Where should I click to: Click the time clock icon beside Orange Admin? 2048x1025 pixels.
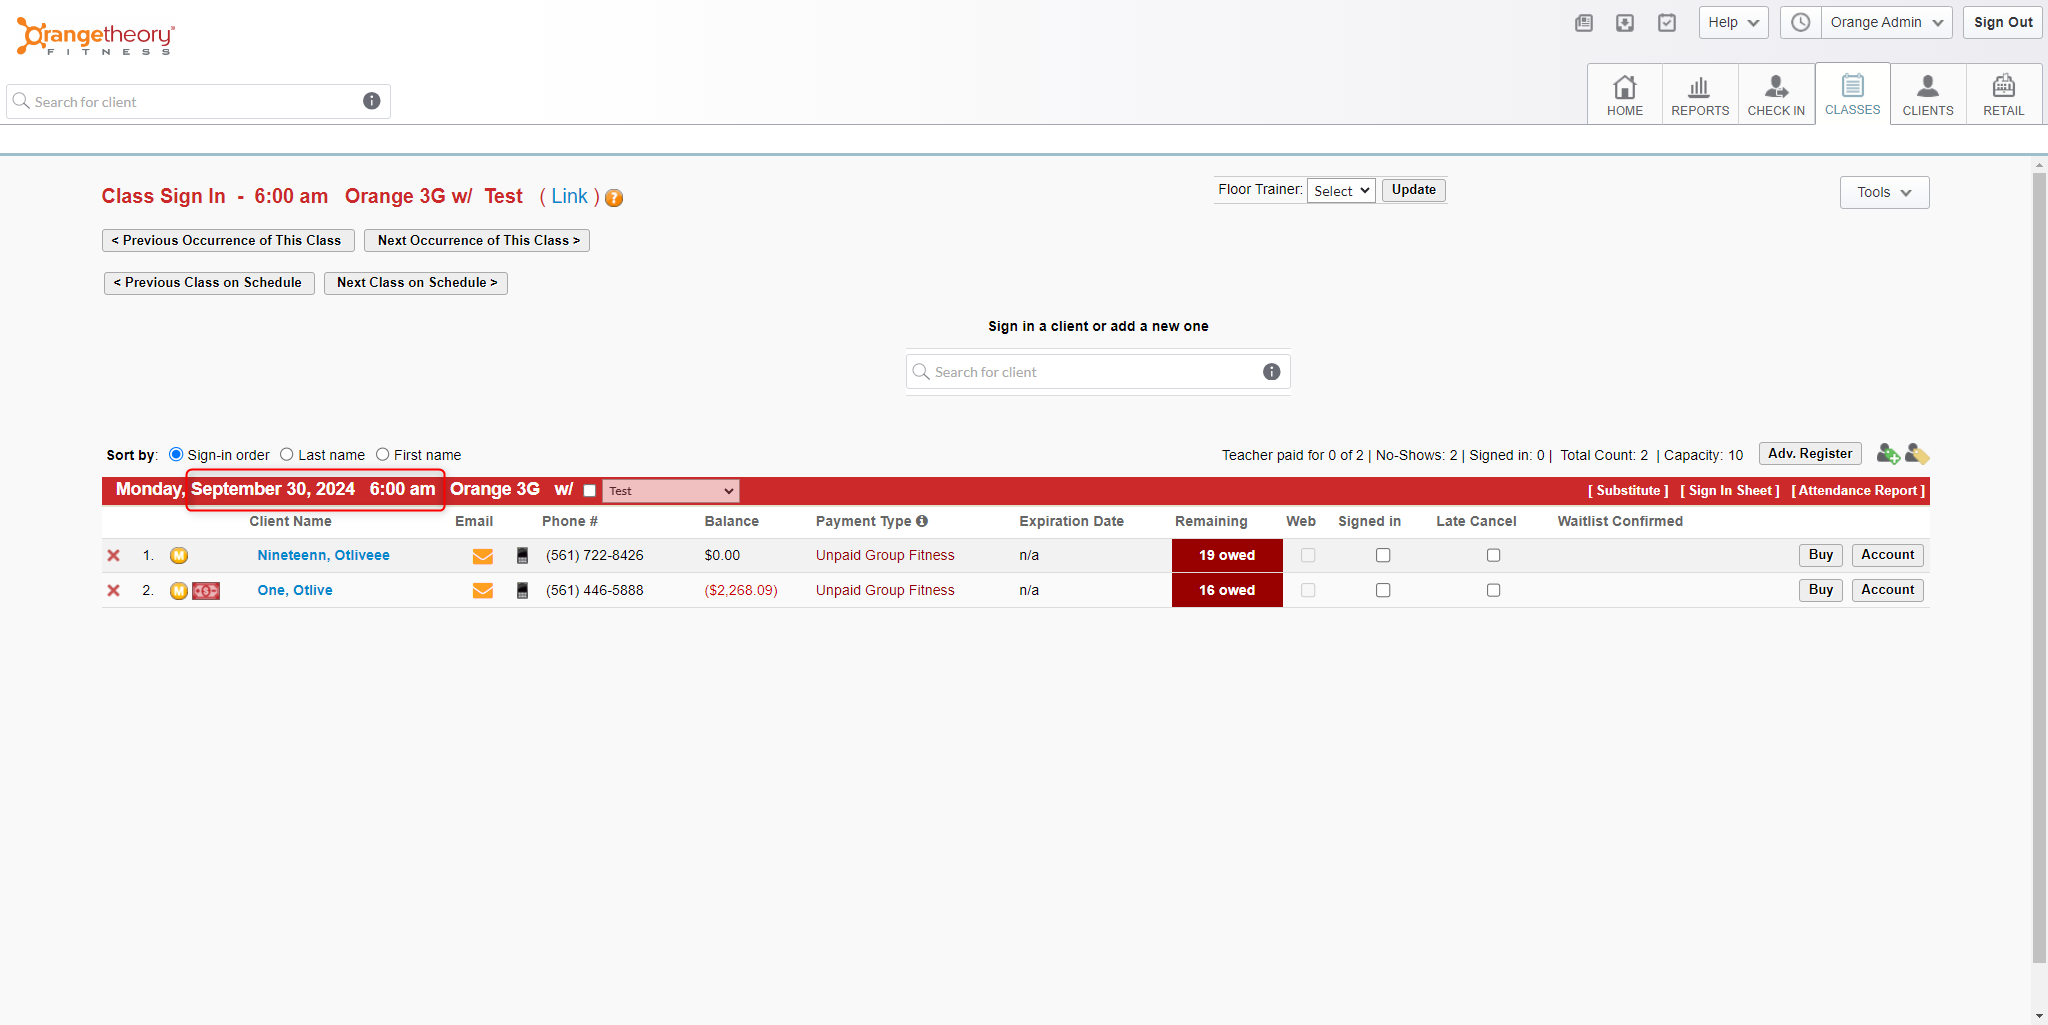[1800, 22]
